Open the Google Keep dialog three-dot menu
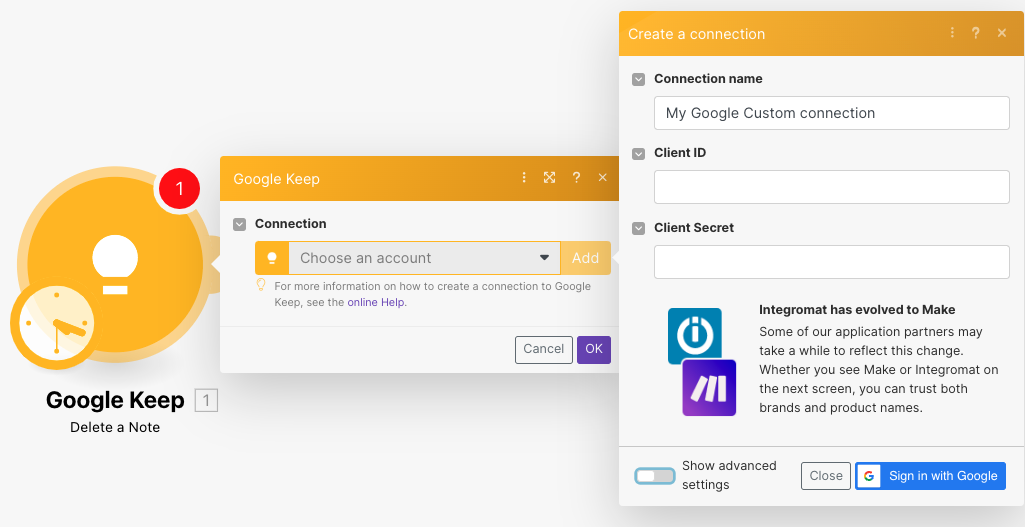 [x=524, y=178]
